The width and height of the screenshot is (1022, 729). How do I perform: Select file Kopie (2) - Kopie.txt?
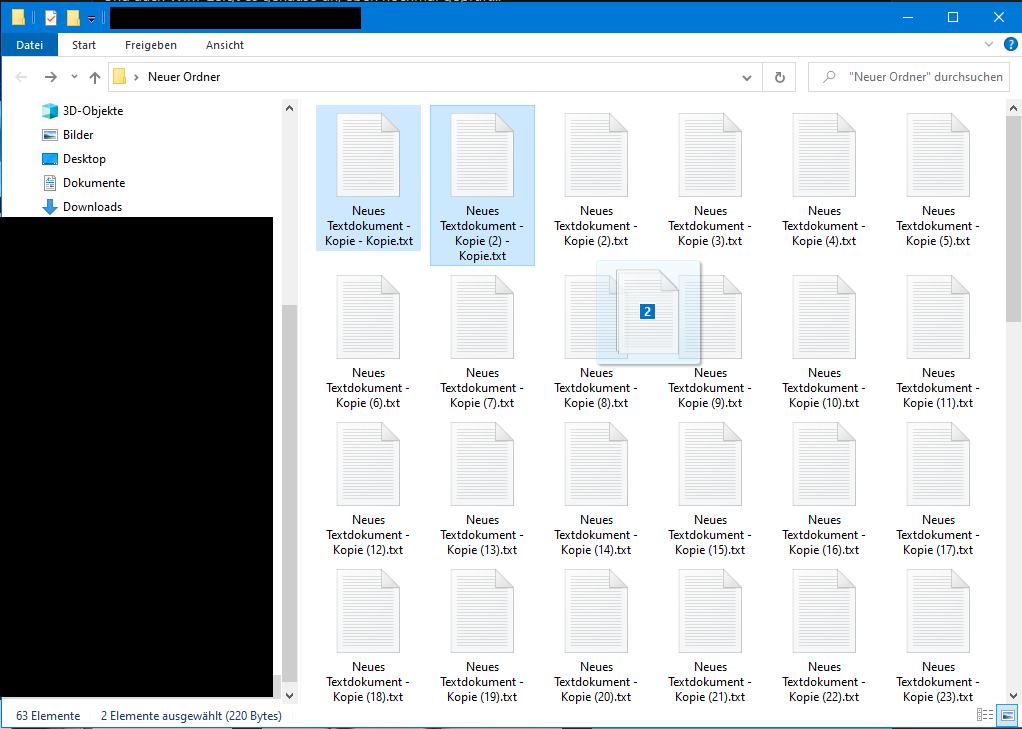pos(482,186)
